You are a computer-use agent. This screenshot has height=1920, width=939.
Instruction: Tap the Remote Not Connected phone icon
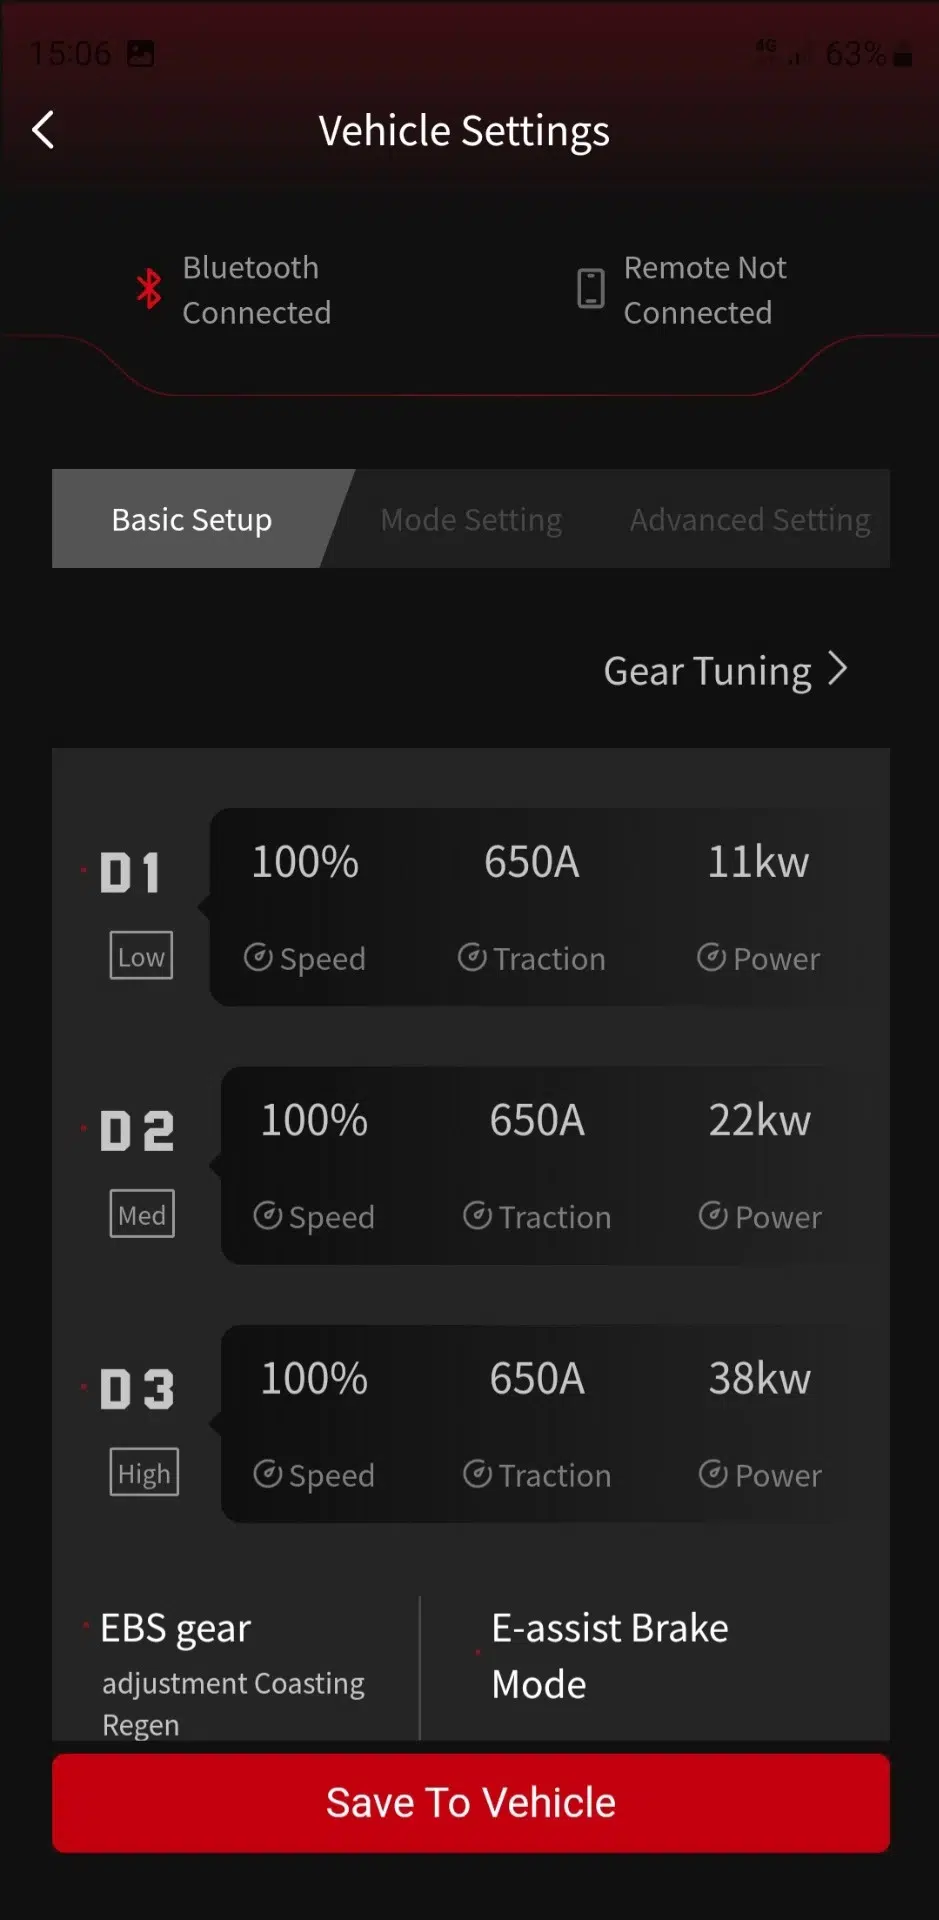click(591, 289)
